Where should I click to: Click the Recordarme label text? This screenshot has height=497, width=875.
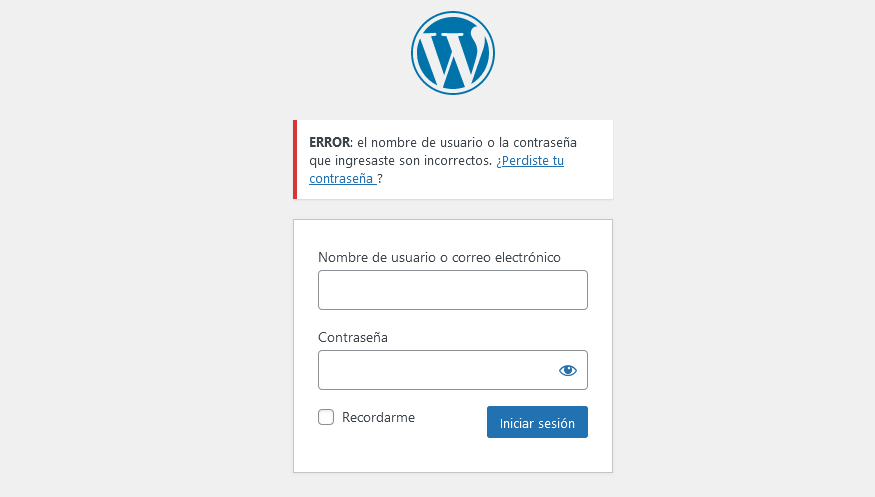378,417
